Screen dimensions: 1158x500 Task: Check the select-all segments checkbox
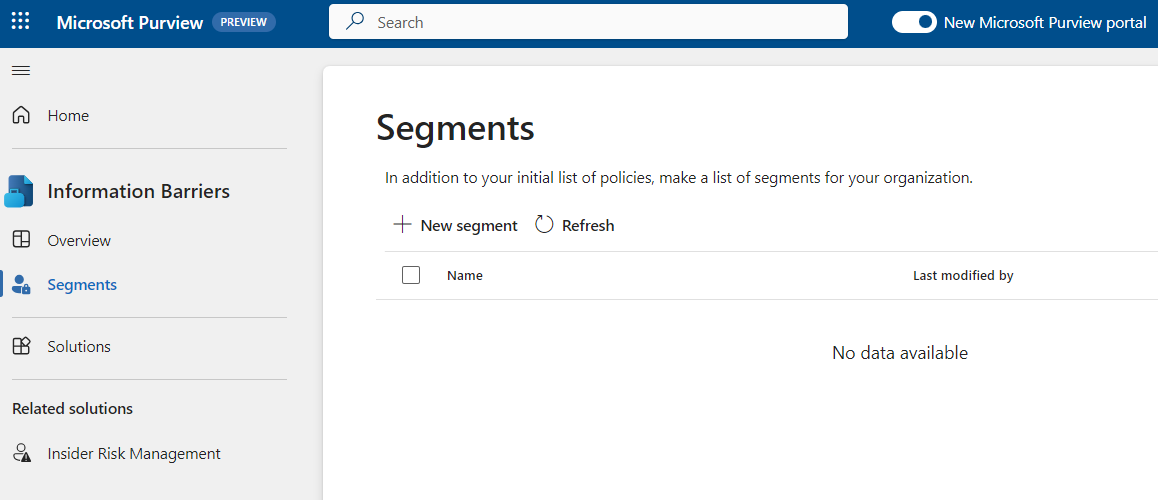(x=411, y=275)
